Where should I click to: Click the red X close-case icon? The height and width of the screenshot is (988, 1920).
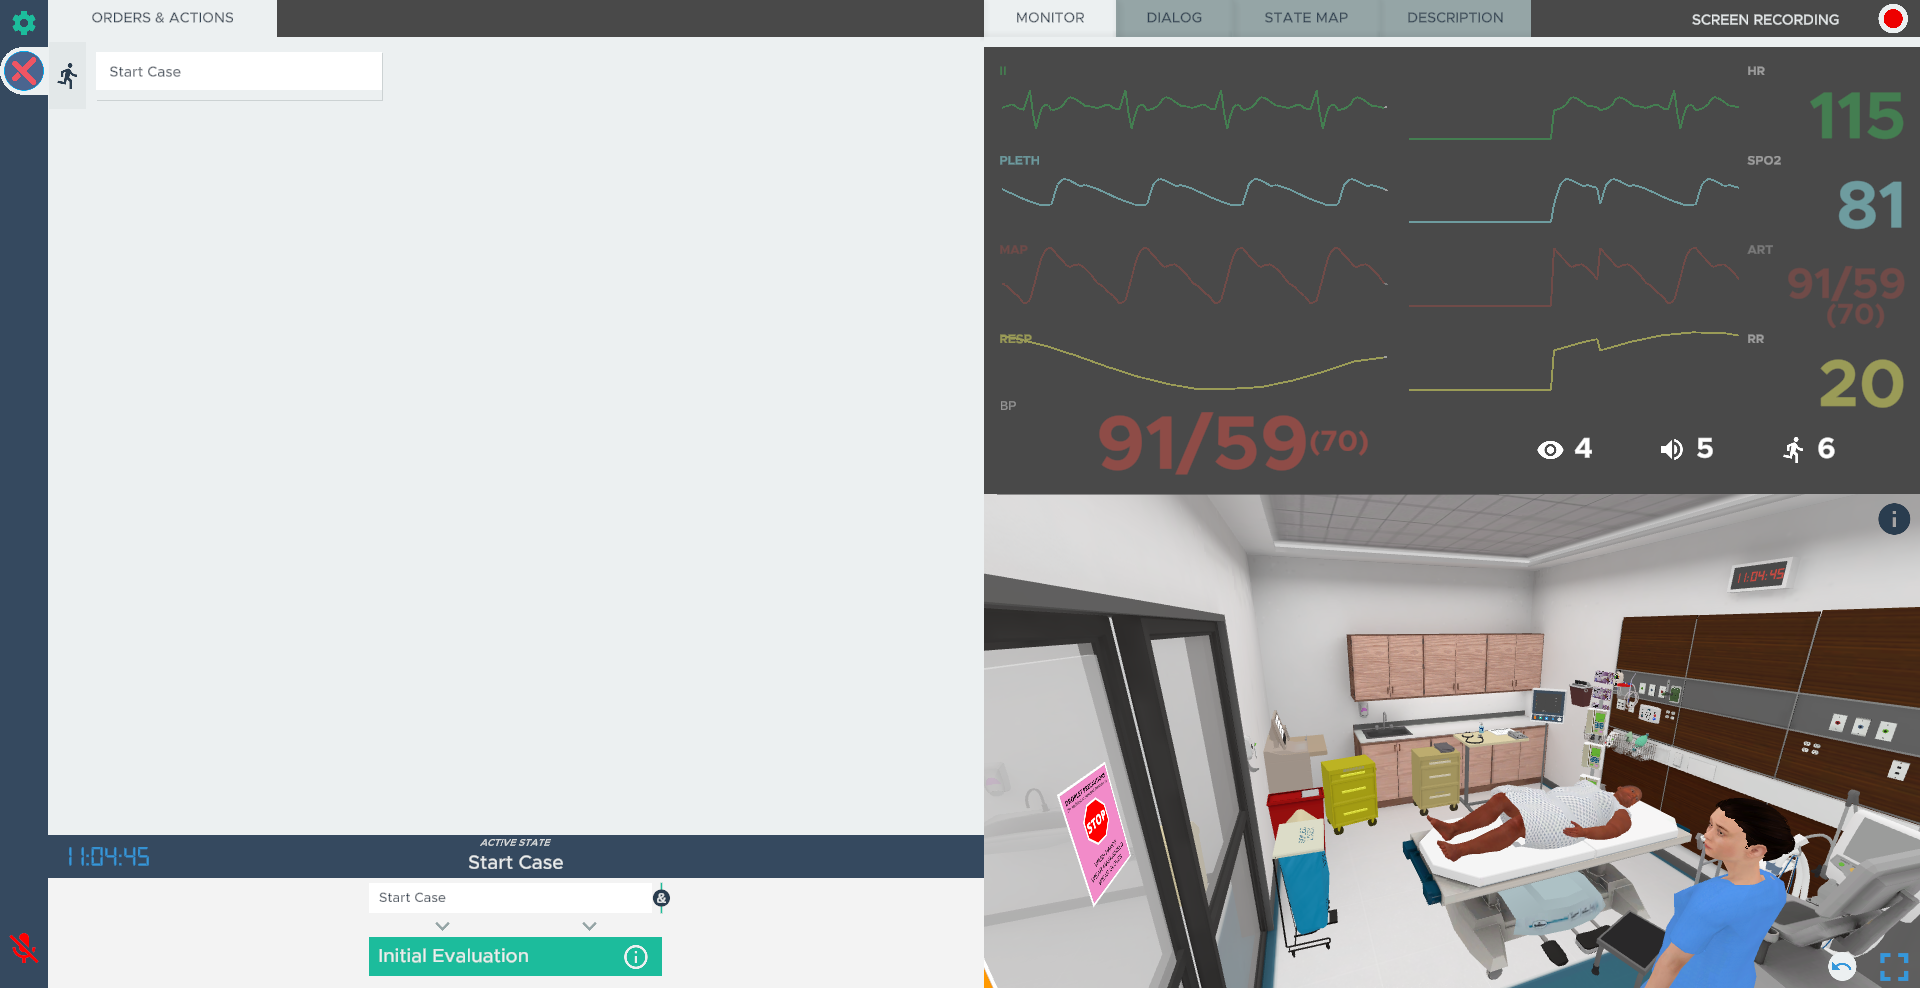(x=24, y=71)
